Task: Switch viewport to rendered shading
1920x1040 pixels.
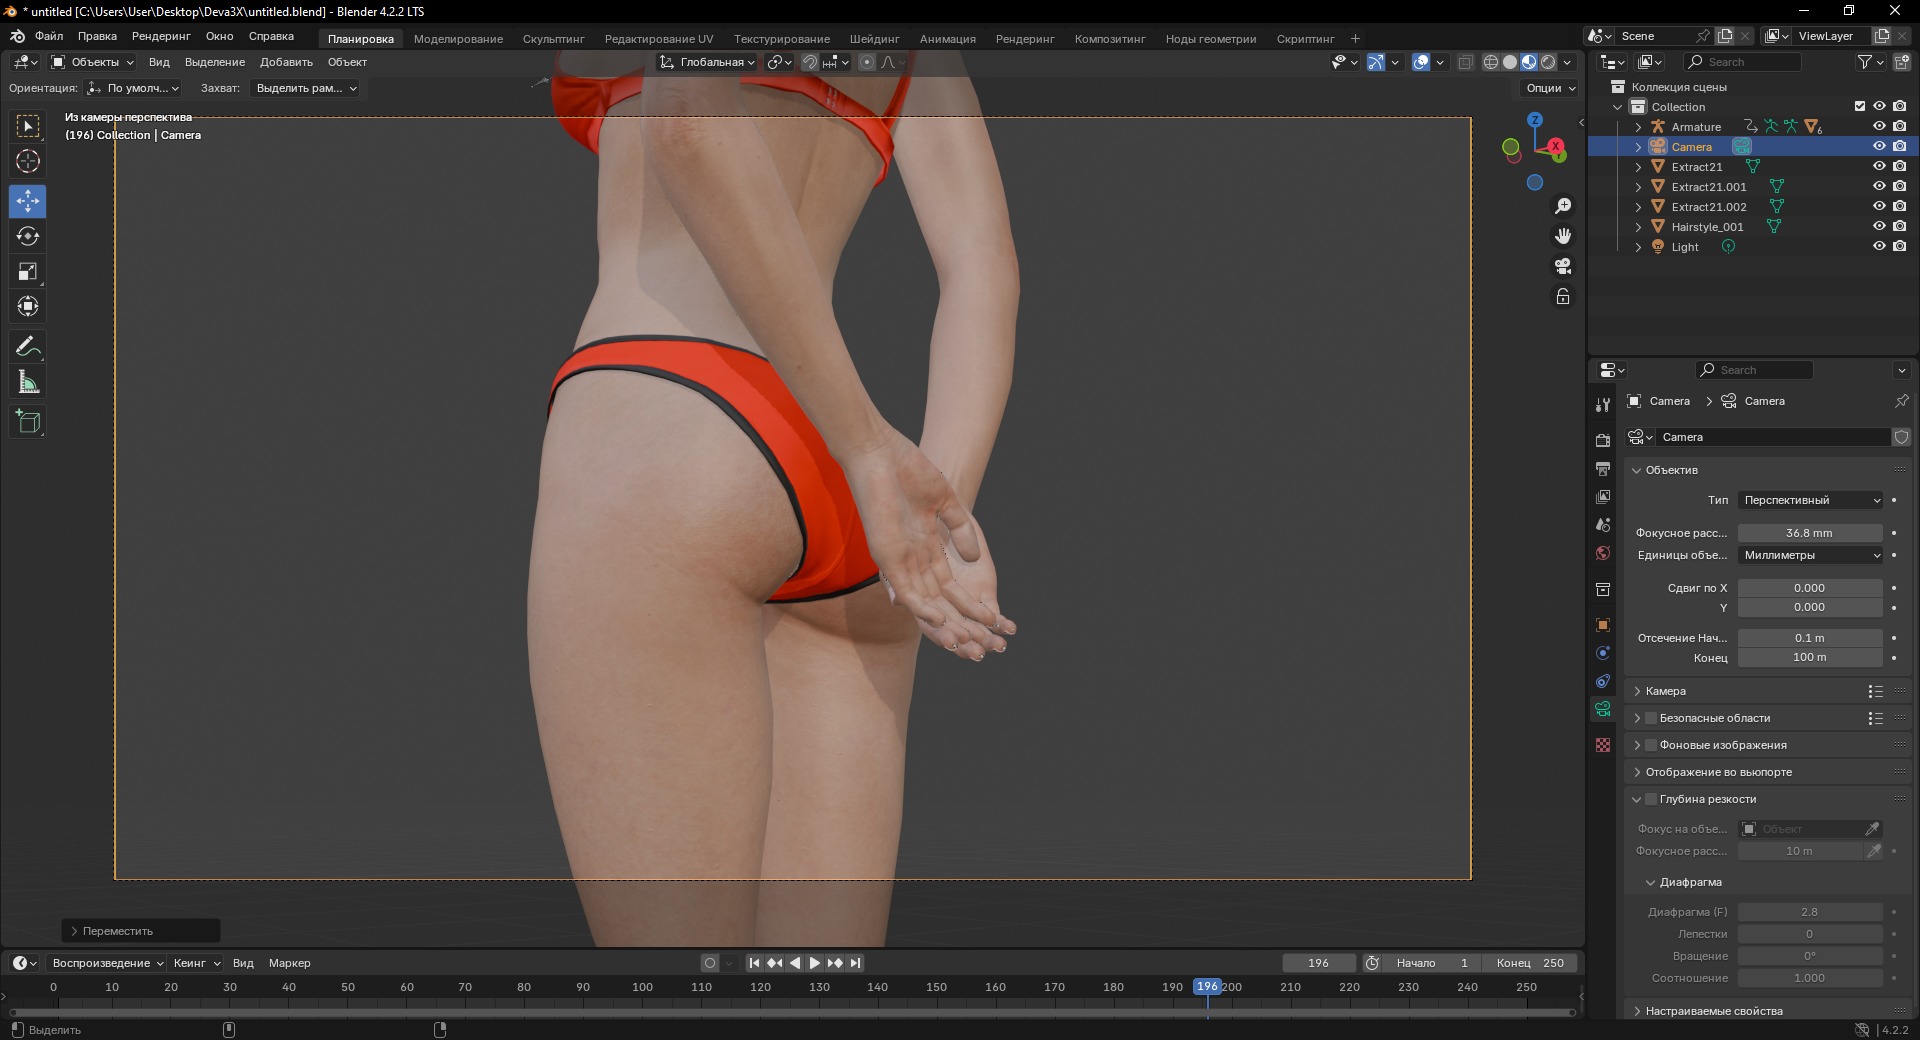Action: click(x=1548, y=62)
